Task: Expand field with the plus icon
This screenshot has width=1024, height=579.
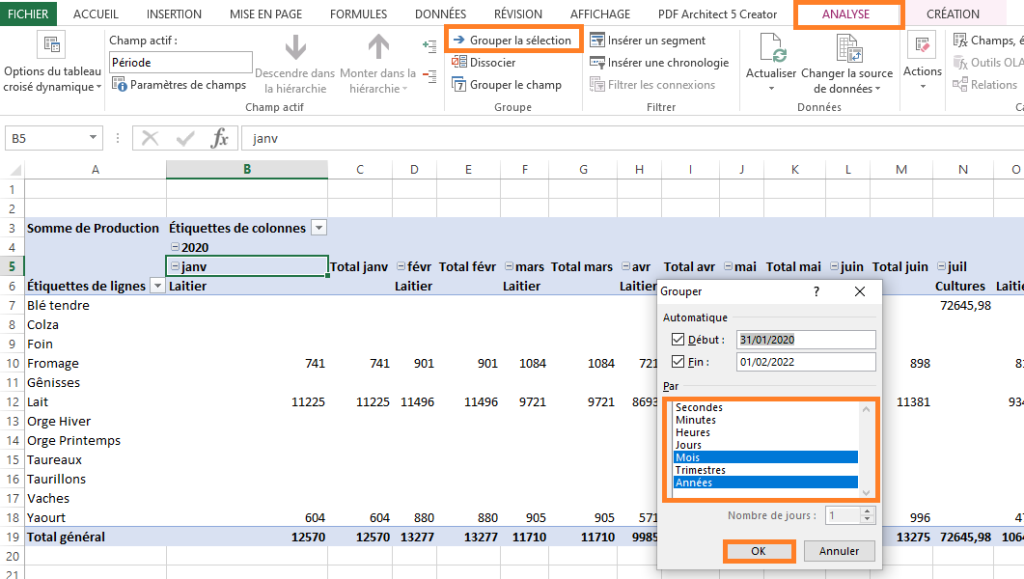Action: coord(429,45)
